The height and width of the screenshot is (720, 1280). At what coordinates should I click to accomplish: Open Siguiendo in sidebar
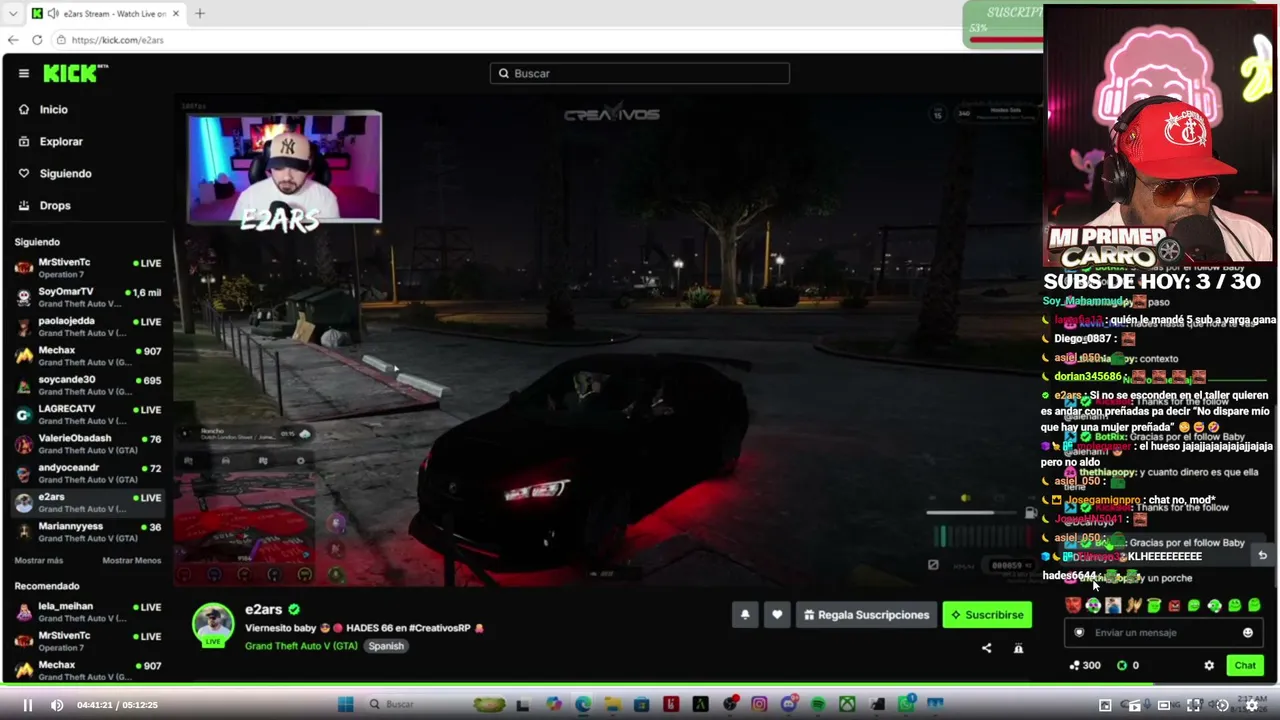click(65, 174)
